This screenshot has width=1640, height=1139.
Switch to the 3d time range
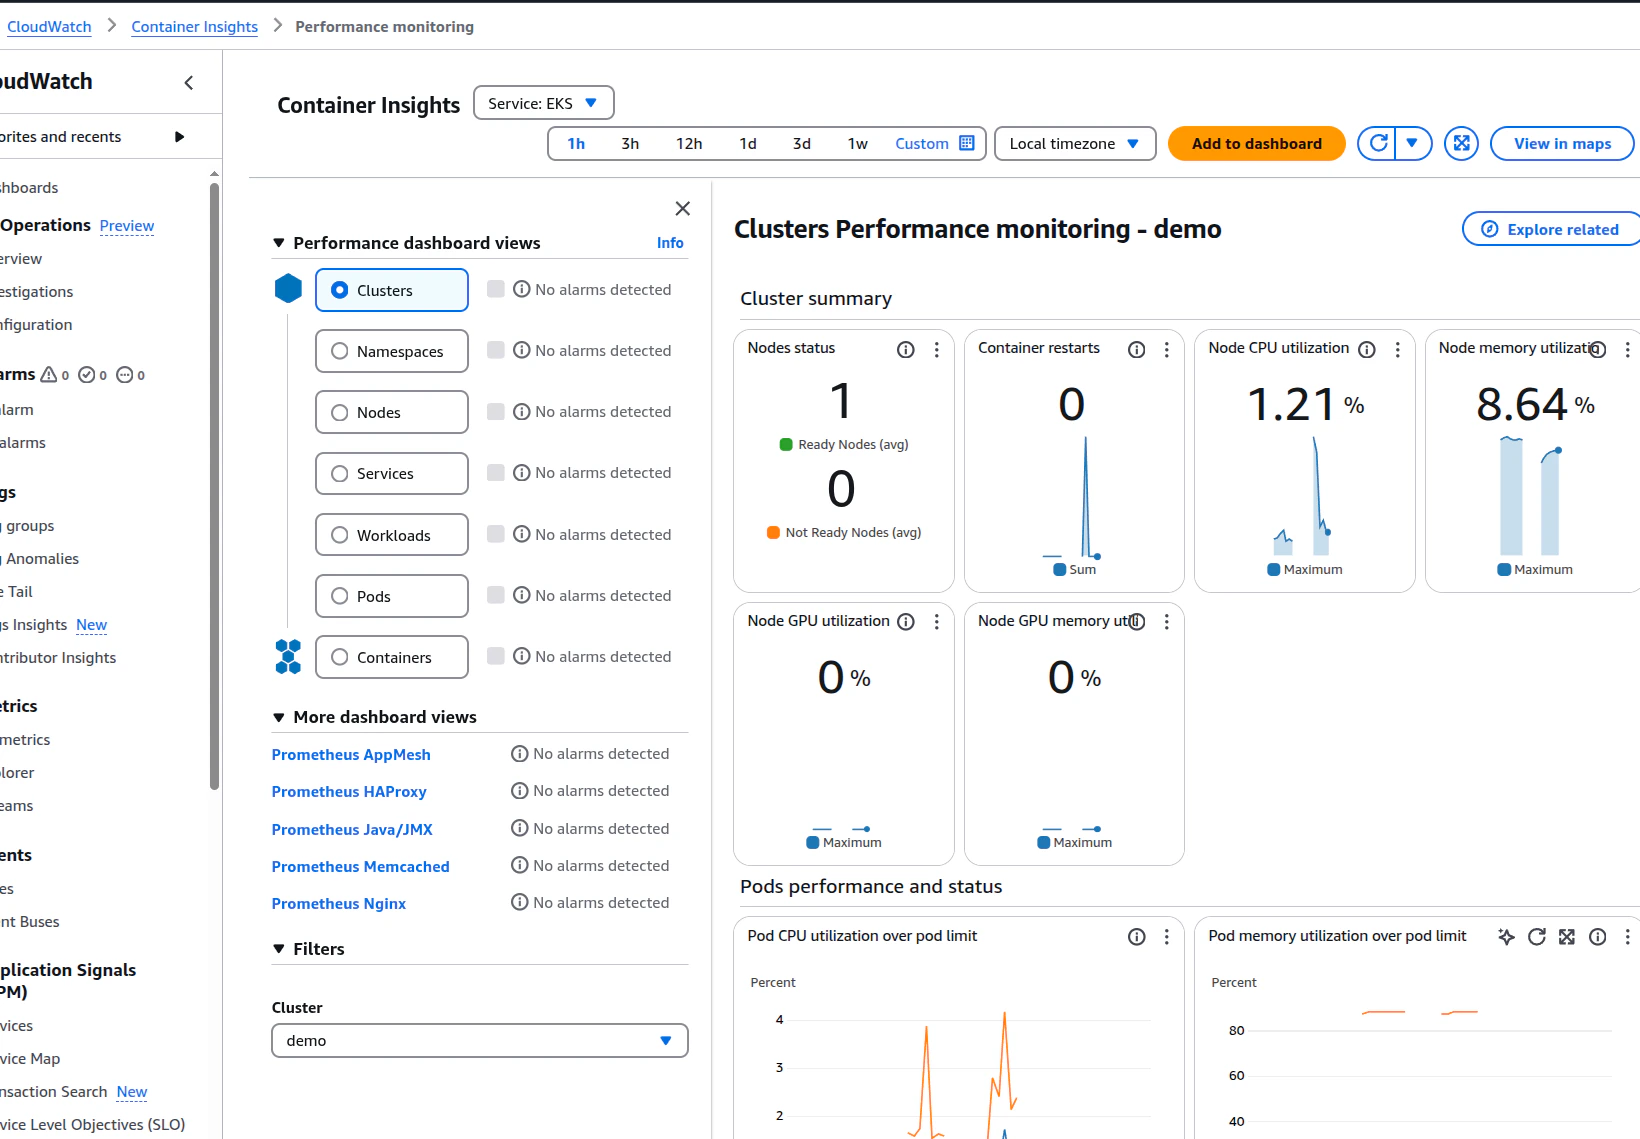[802, 143]
